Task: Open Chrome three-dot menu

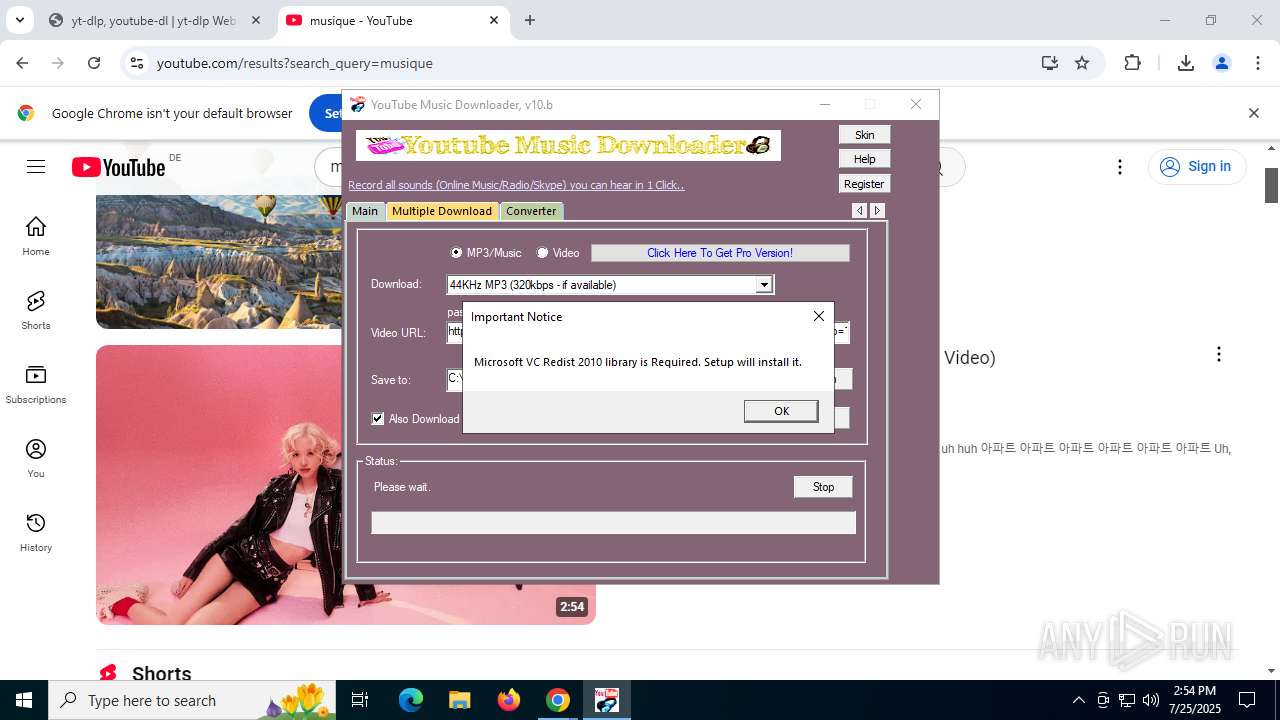Action: 1258,63
